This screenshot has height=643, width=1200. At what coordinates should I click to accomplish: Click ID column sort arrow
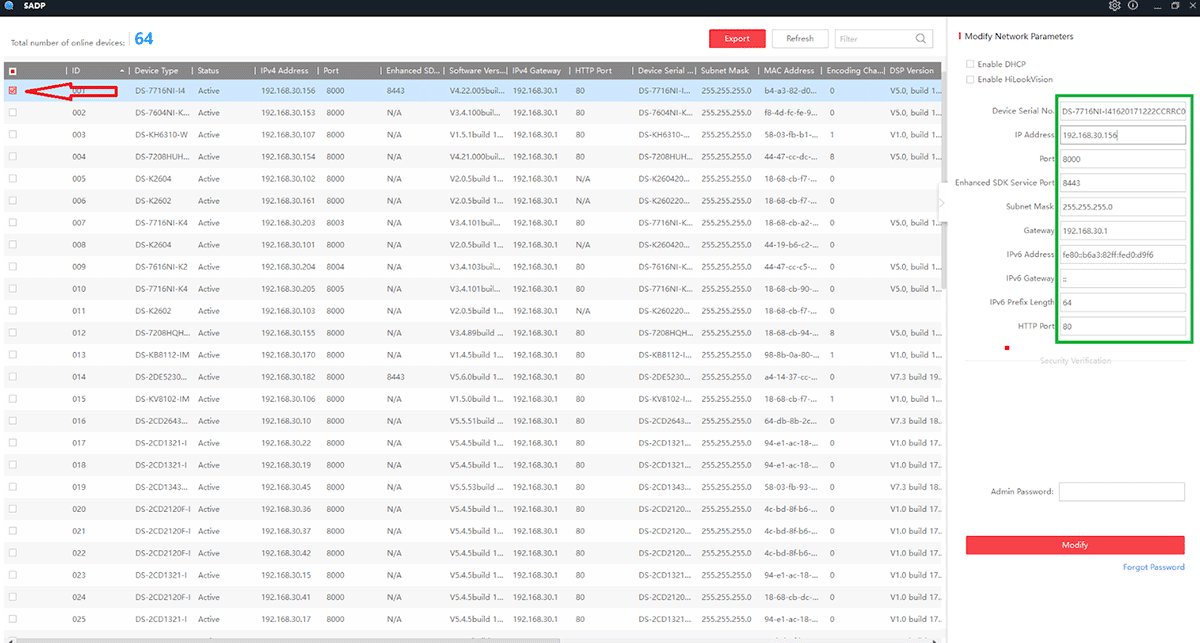(123, 71)
